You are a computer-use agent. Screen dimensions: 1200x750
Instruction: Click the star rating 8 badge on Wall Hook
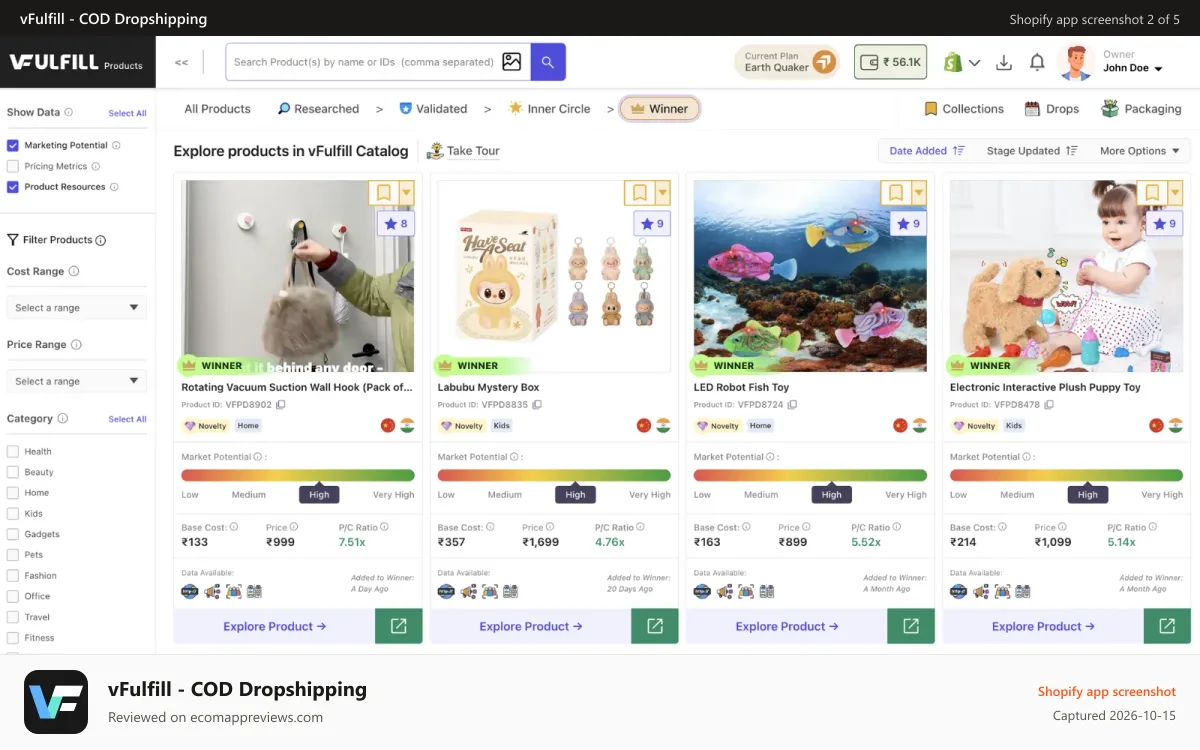pos(396,224)
